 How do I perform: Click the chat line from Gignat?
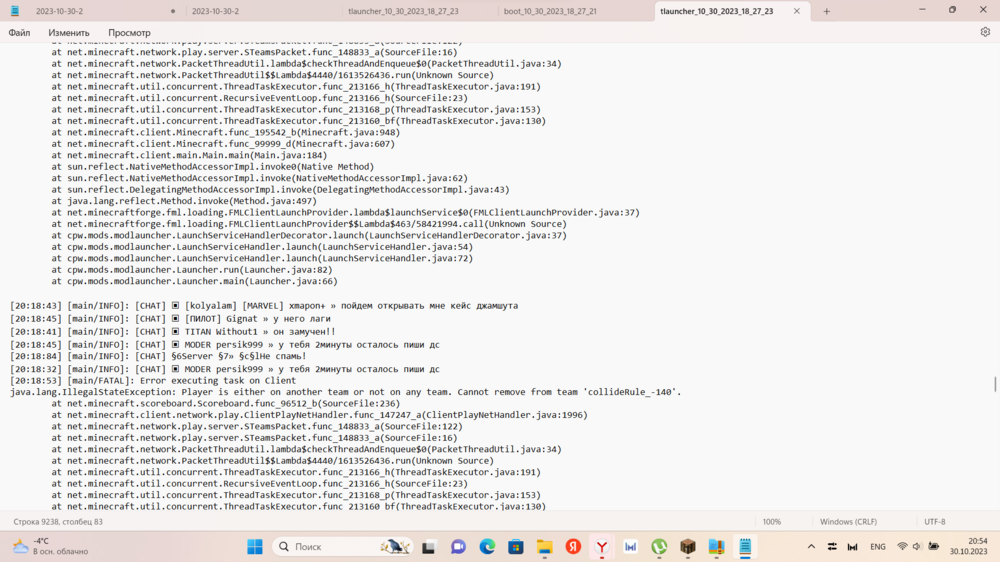[170, 319]
